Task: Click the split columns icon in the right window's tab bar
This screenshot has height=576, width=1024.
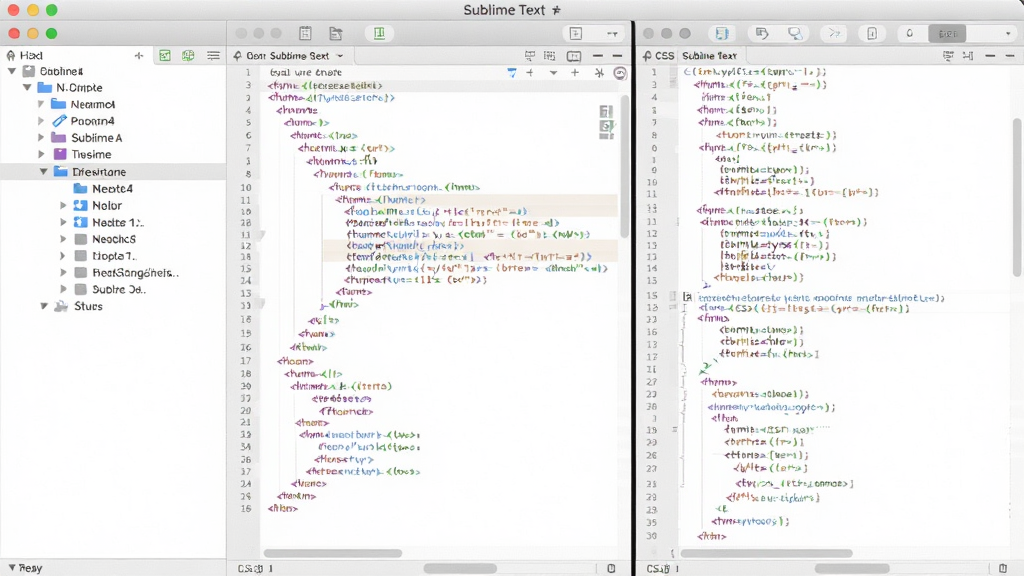Action: [968, 56]
